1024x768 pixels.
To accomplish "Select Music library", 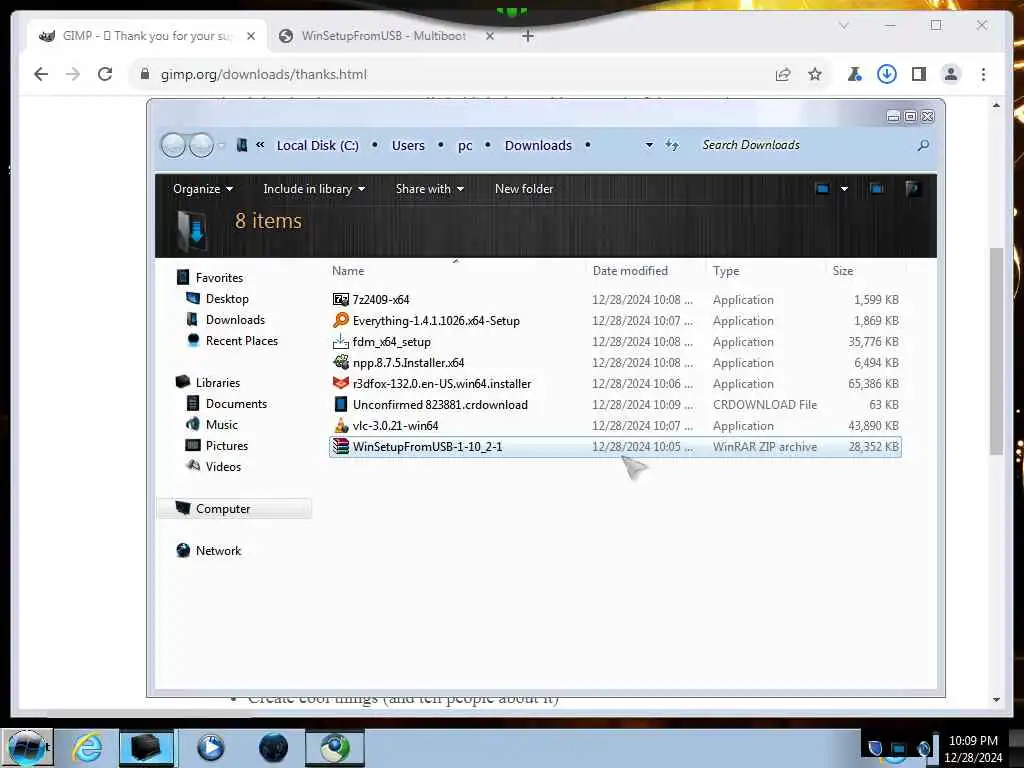I will click(221, 424).
